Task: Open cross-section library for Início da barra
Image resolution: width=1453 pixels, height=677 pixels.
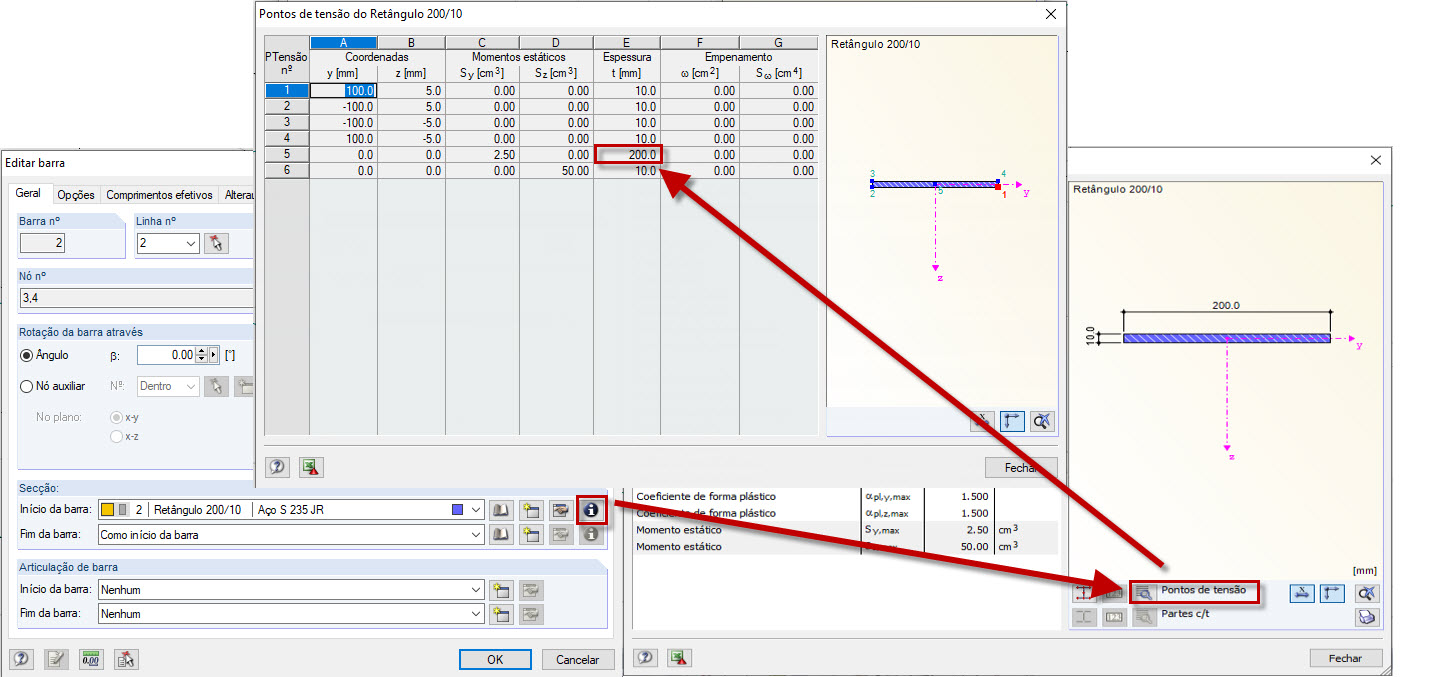Action: (x=502, y=510)
